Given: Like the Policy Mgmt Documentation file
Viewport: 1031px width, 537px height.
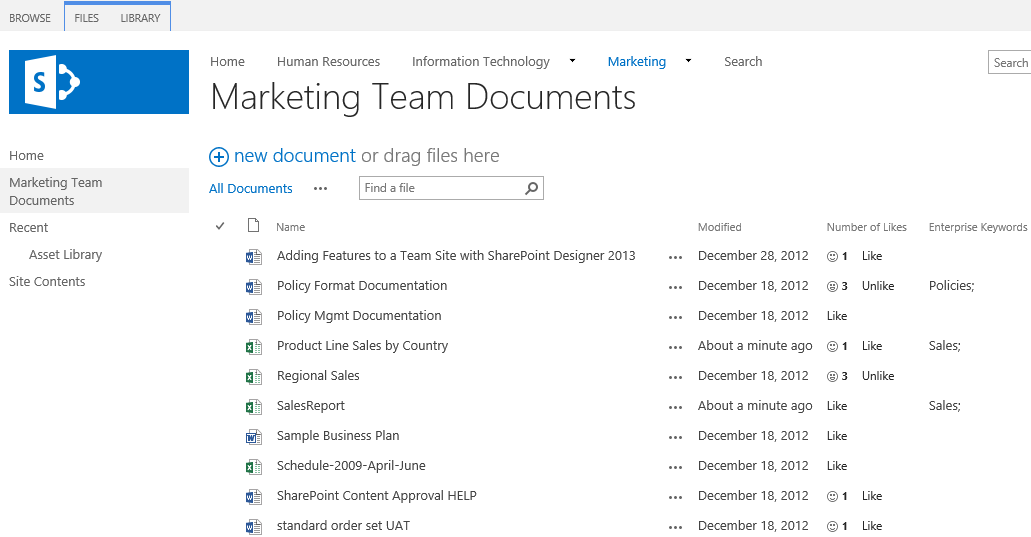Looking at the screenshot, I should tap(837, 316).
